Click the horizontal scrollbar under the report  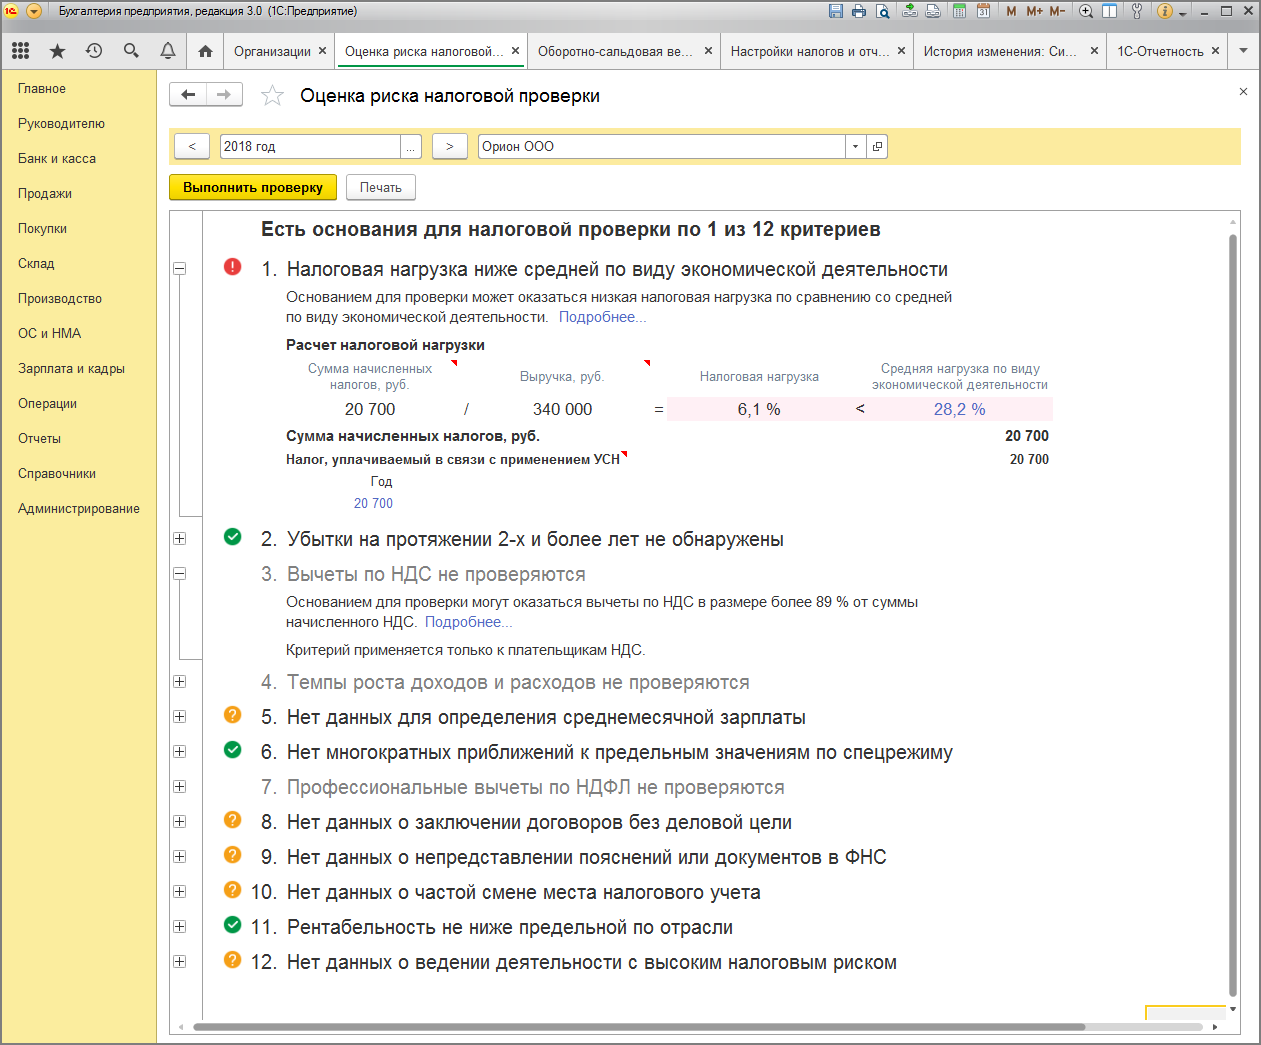click(640, 1027)
